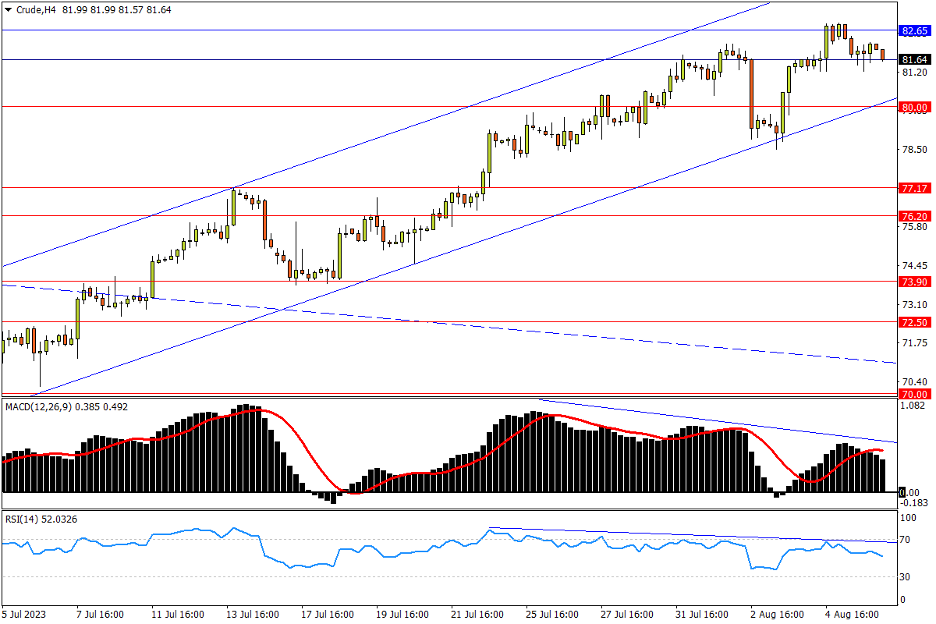
Task: Select the 72.50 level label
Action: (x=915, y=322)
